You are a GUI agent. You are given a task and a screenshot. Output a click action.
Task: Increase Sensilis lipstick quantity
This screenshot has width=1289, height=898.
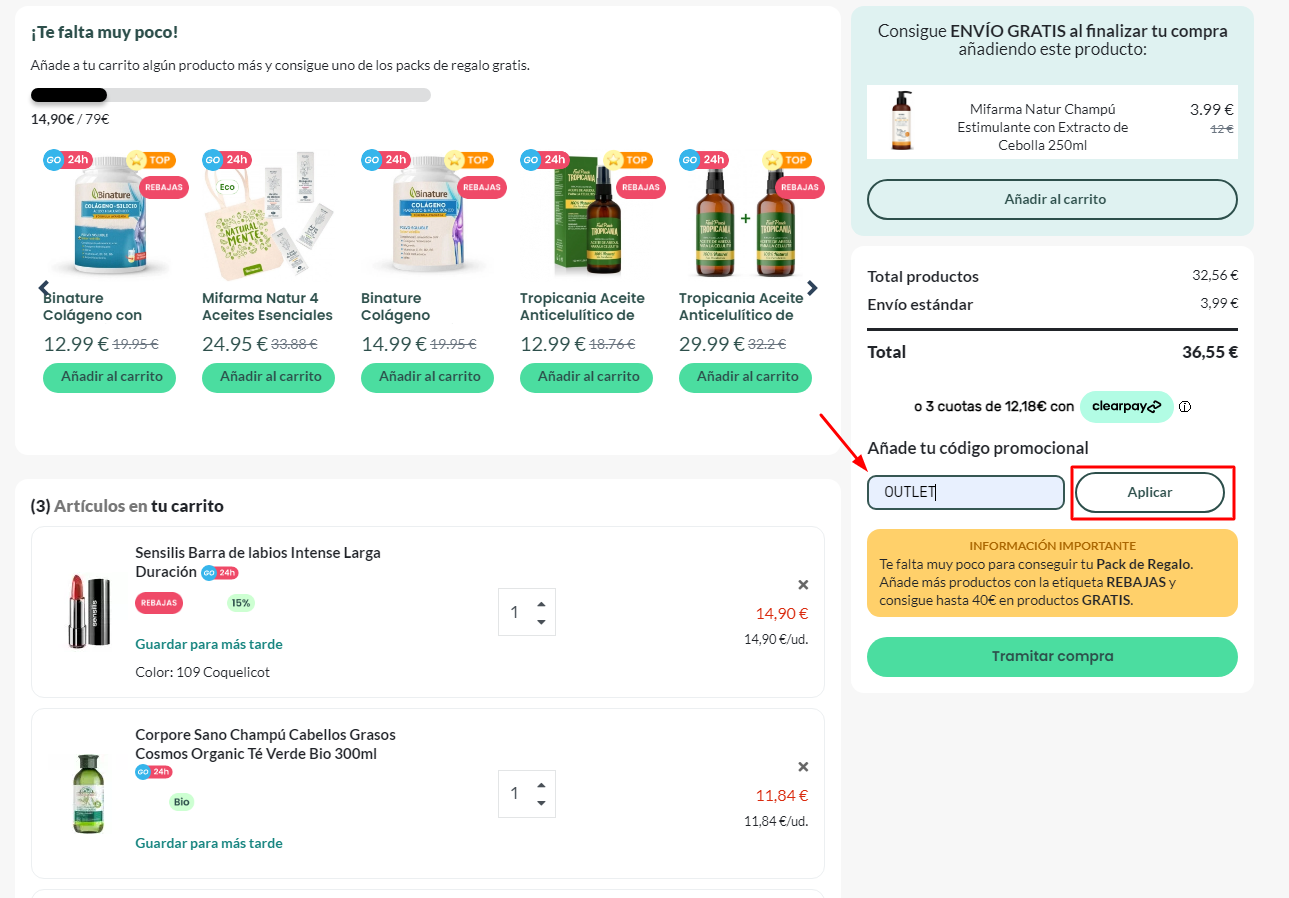[541, 604]
